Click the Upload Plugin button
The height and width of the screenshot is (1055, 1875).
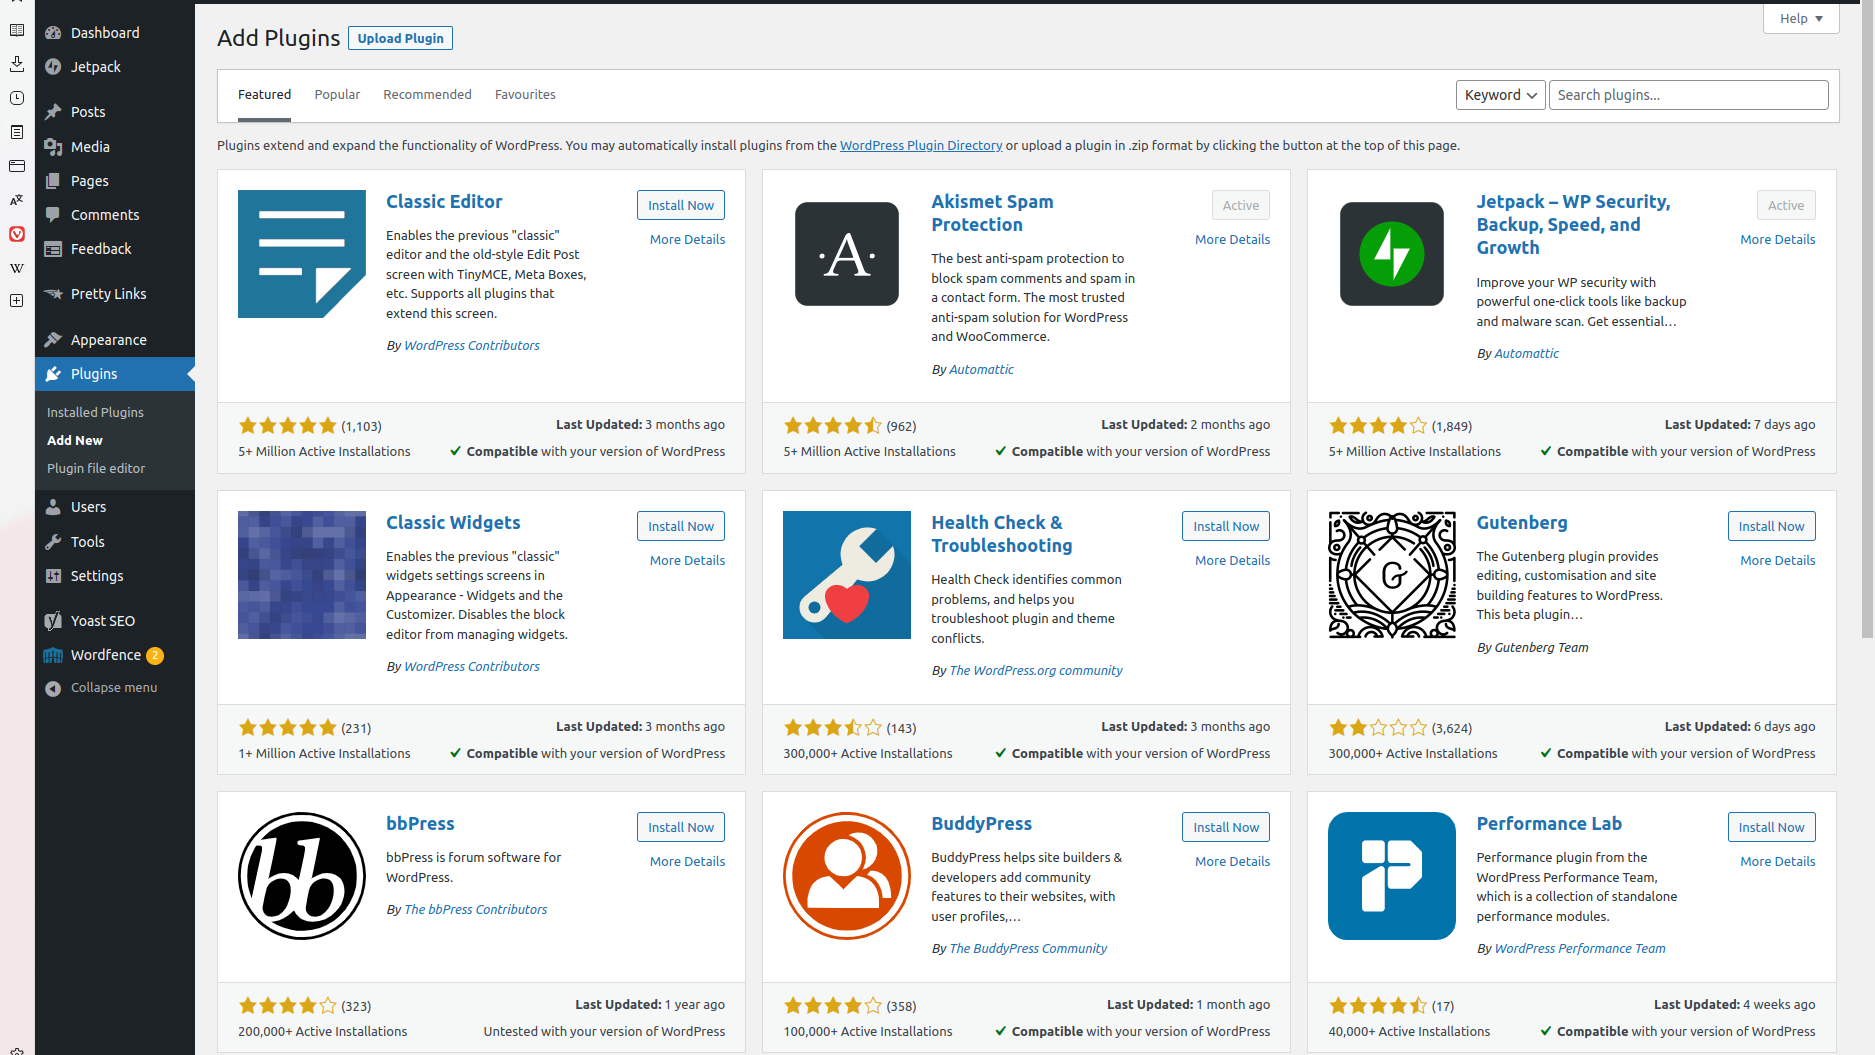click(x=400, y=38)
